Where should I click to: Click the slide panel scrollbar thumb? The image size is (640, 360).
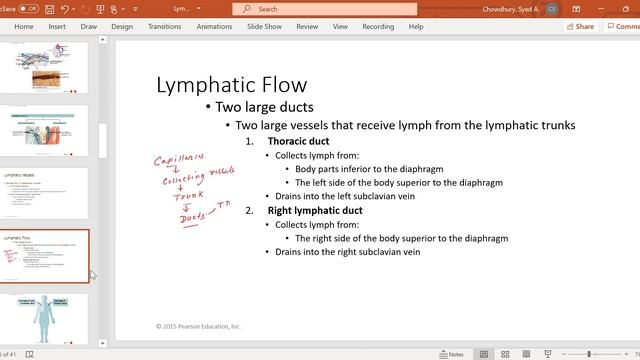[102, 141]
